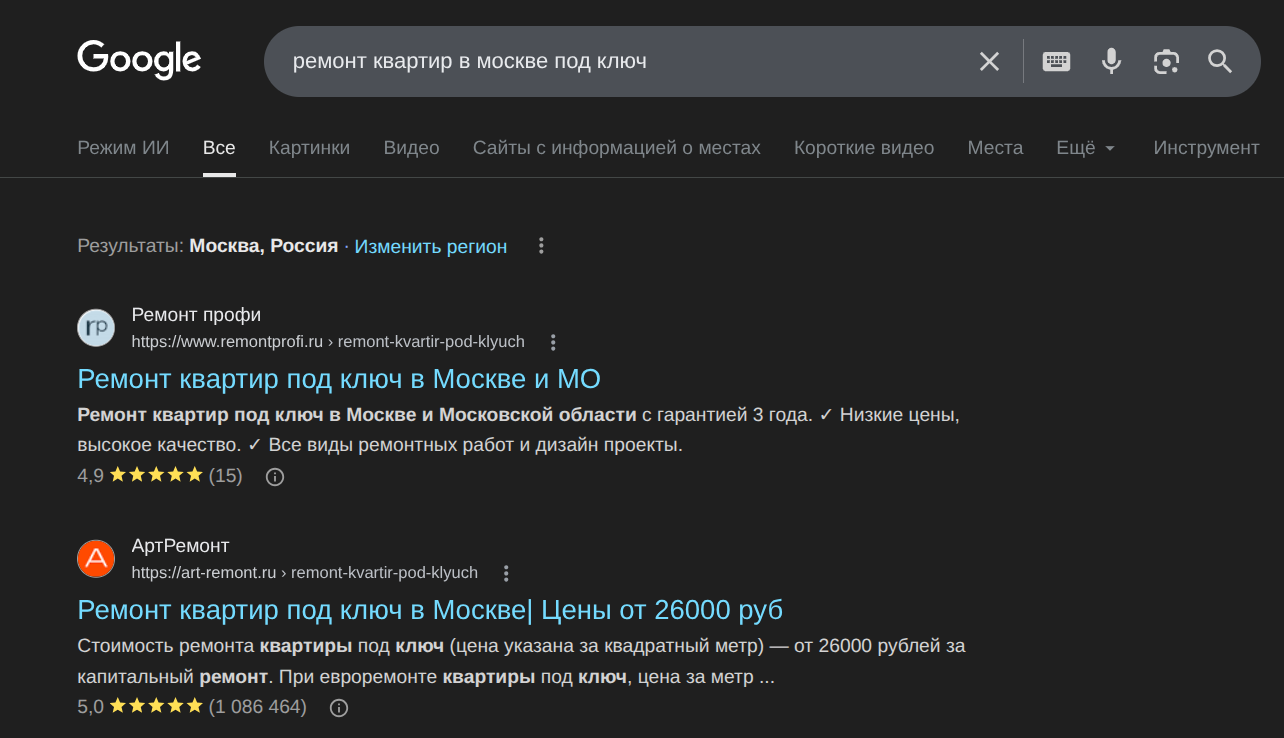Viewport: 1284px width, 738px height.
Task: Click the Изменить регион link
Action: click(x=430, y=246)
